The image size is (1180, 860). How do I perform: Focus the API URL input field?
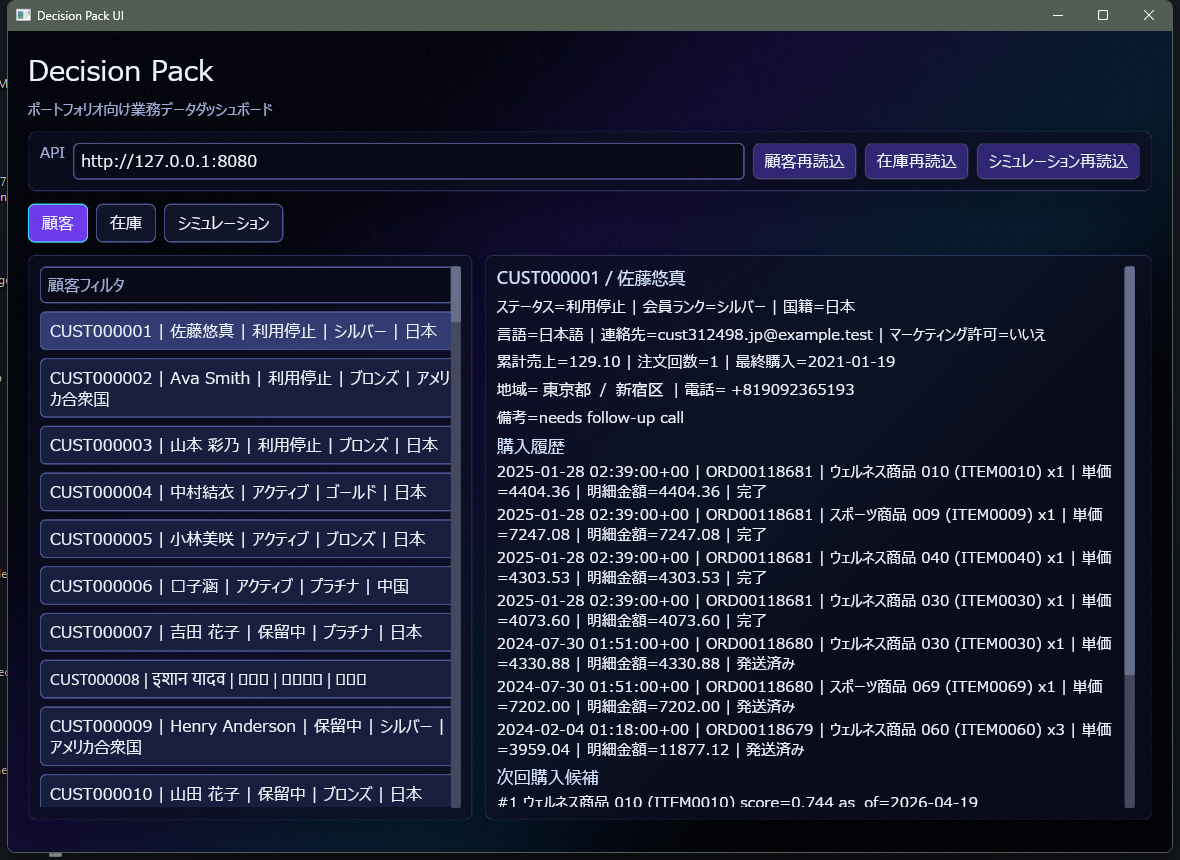pyautogui.click(x=409, y=161)
